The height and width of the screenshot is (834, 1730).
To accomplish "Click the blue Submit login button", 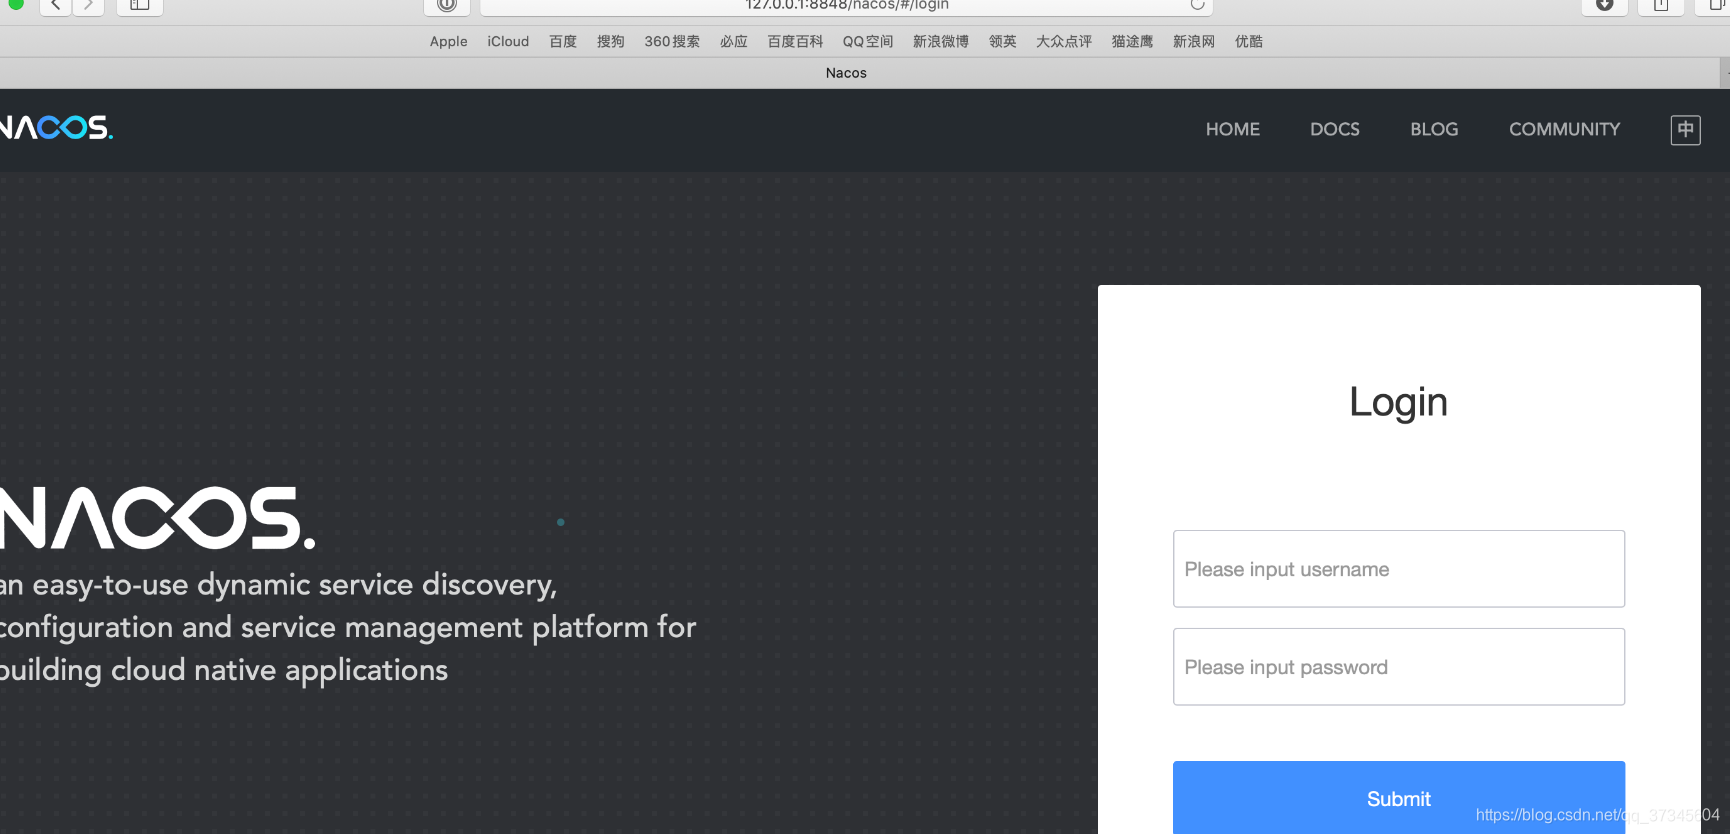I will pyautogui.click(x=1399, y=798).
